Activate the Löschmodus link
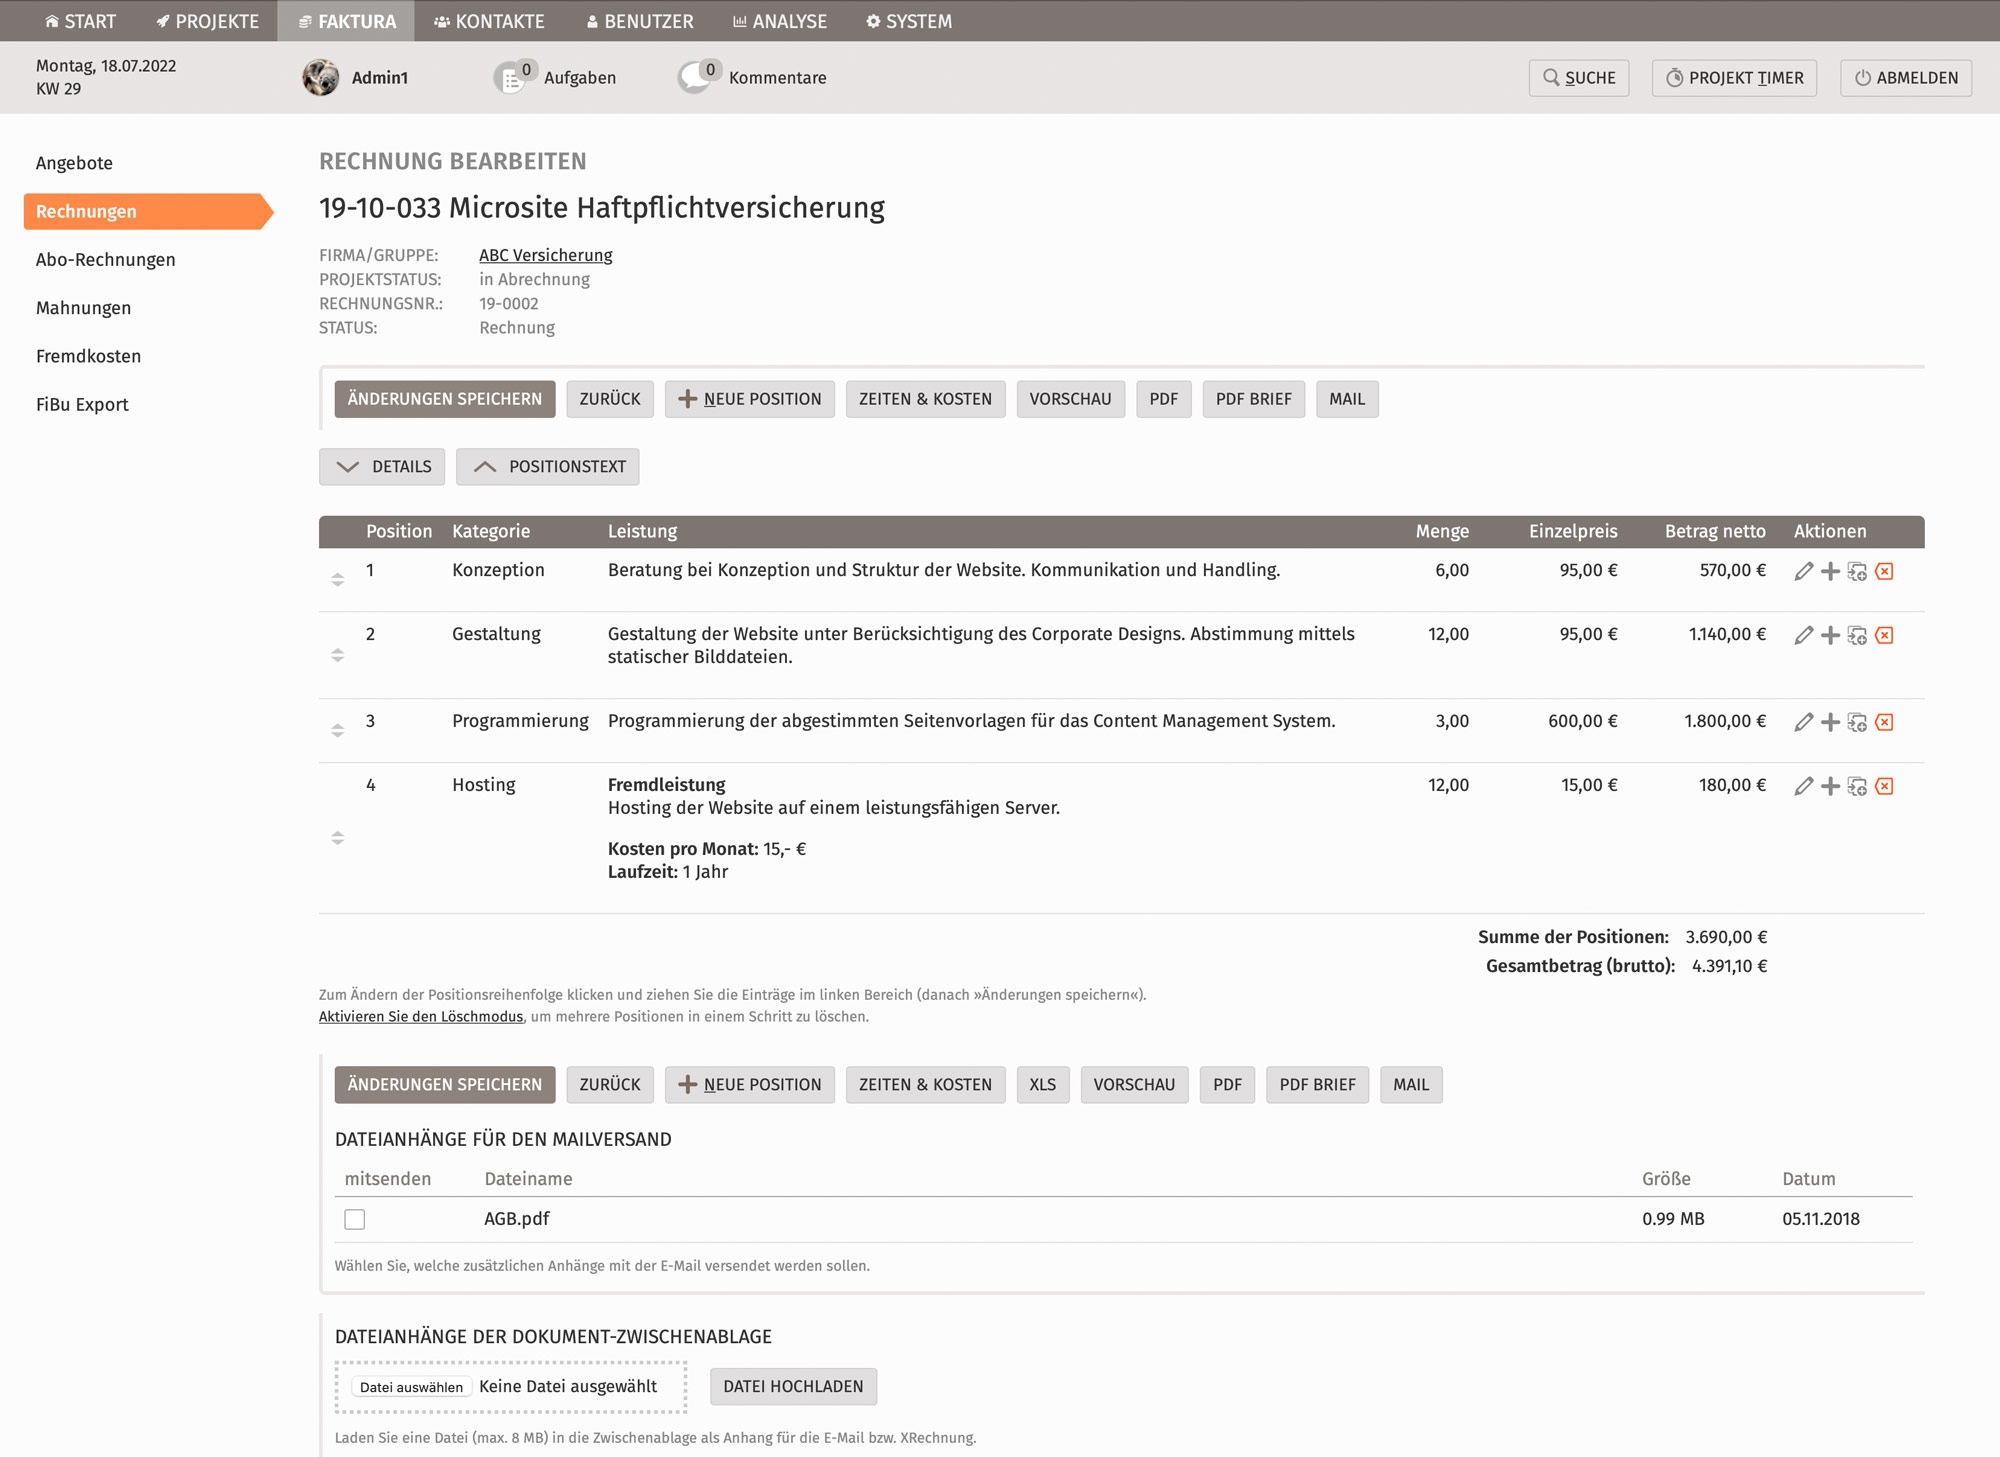The image size is (2000, 1457). pos(420,1017)
